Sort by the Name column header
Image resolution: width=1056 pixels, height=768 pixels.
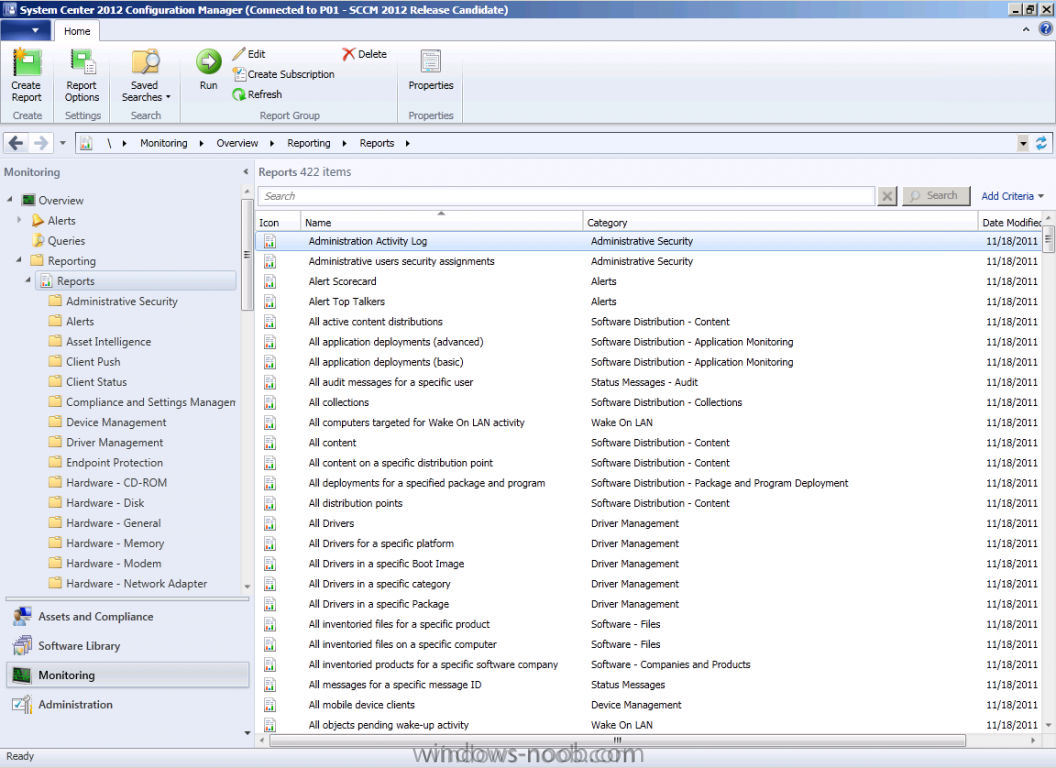pos(441,222)
